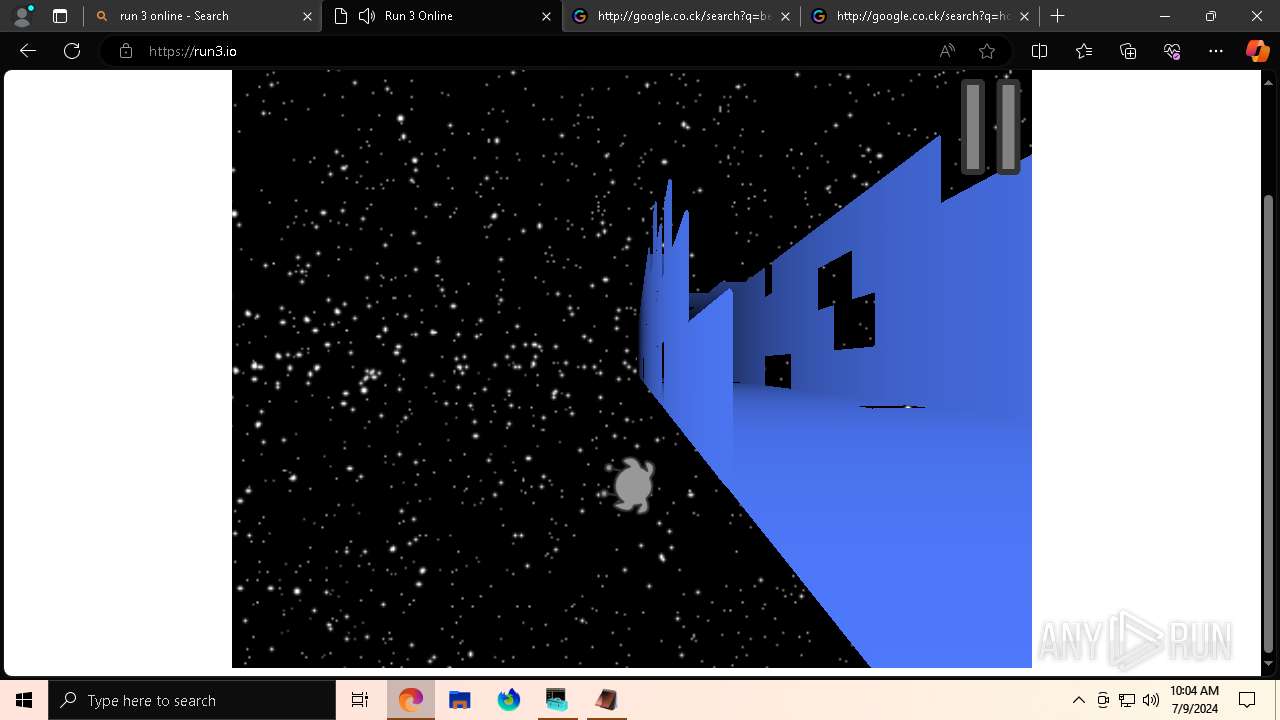Click the gray runner character
This screenshot has width=1280, height=720.
click(x=632, y=485)
